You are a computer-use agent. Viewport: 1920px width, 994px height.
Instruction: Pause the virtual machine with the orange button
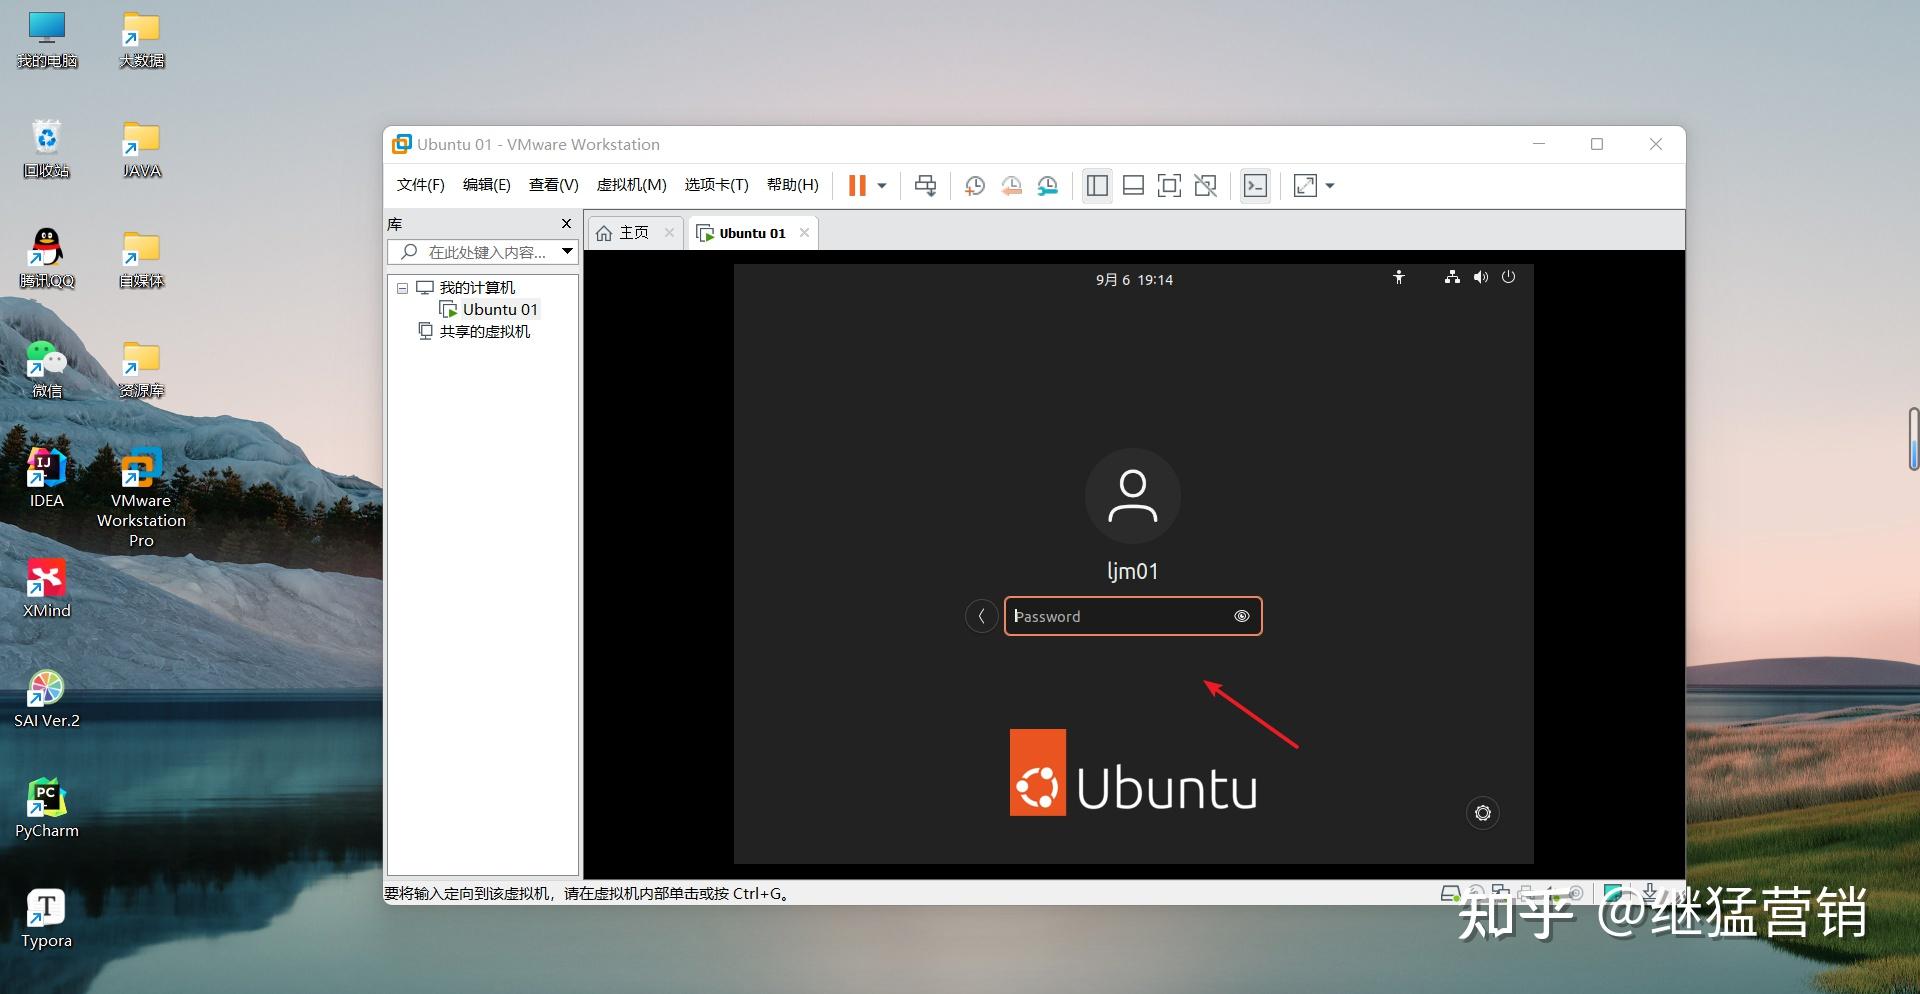pos(857,185)
